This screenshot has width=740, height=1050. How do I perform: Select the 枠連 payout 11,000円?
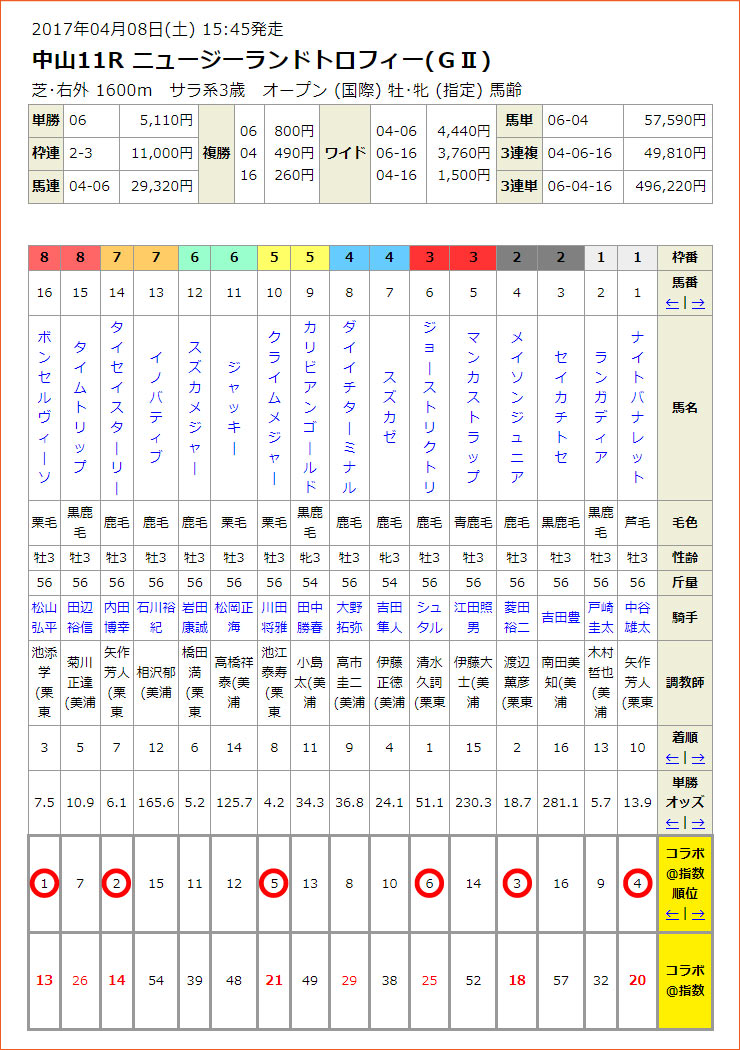[x=162, y=153]
